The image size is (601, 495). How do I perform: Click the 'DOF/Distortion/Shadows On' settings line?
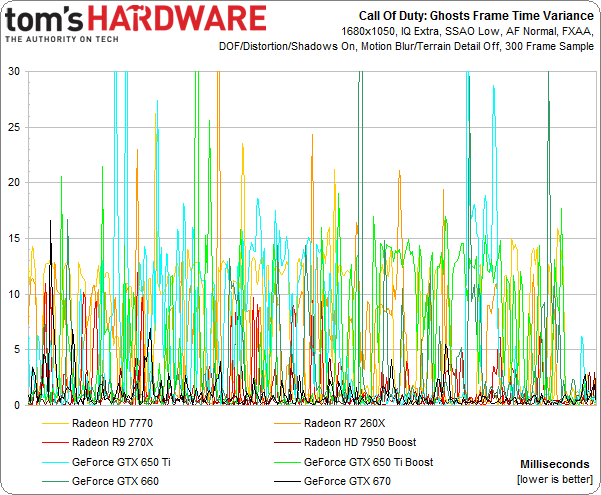point(406,46)
